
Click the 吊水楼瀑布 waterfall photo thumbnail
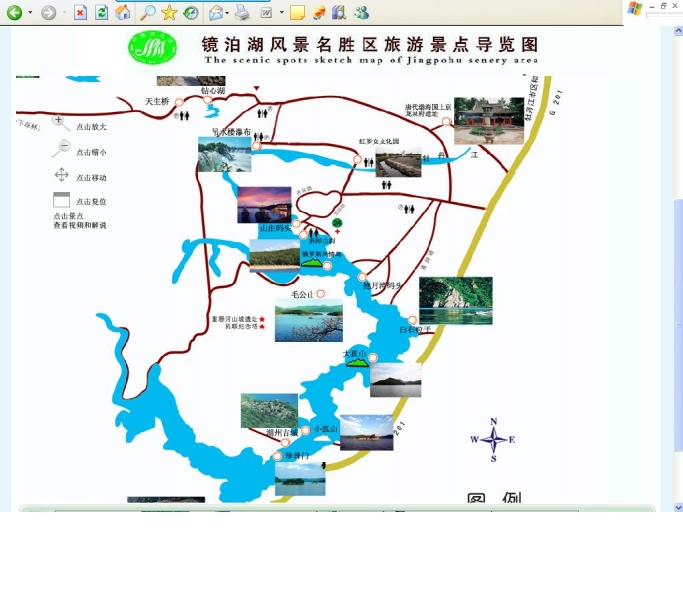[x=224, y=155]
